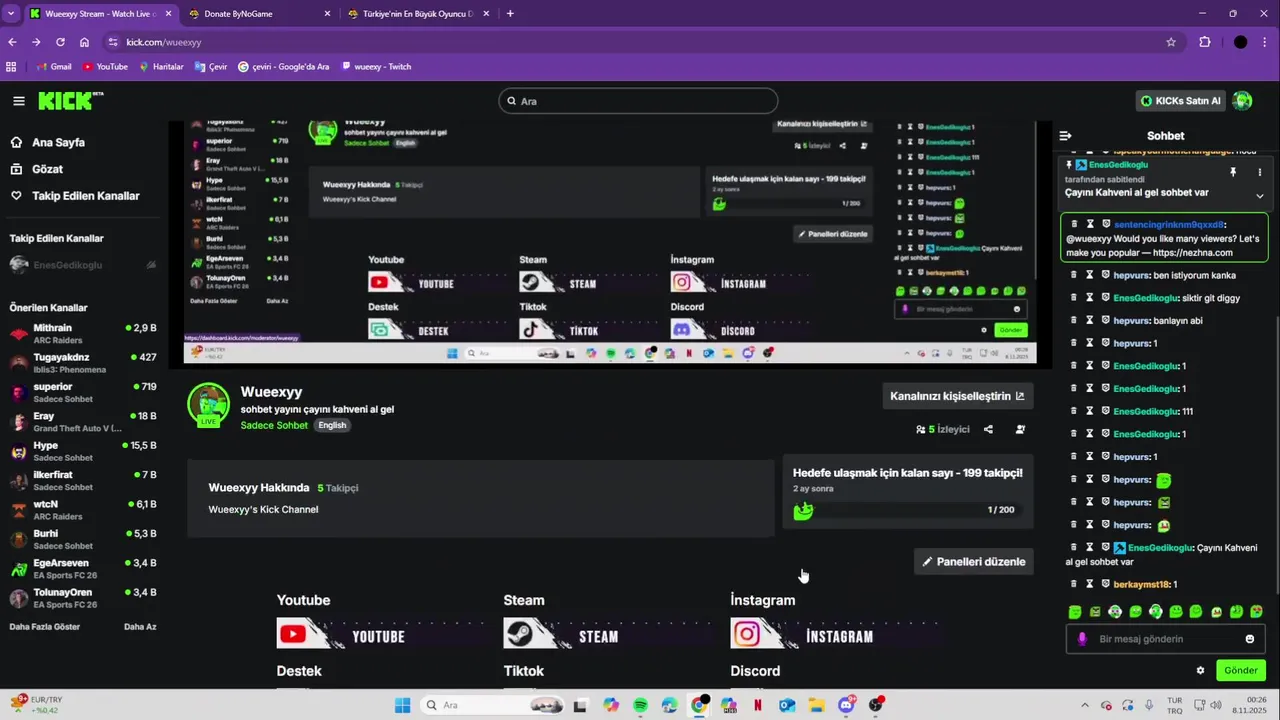The image size is (1280, 720).
Task: Click the Sadece Sohbet category link
Action: tap(274, 425)
